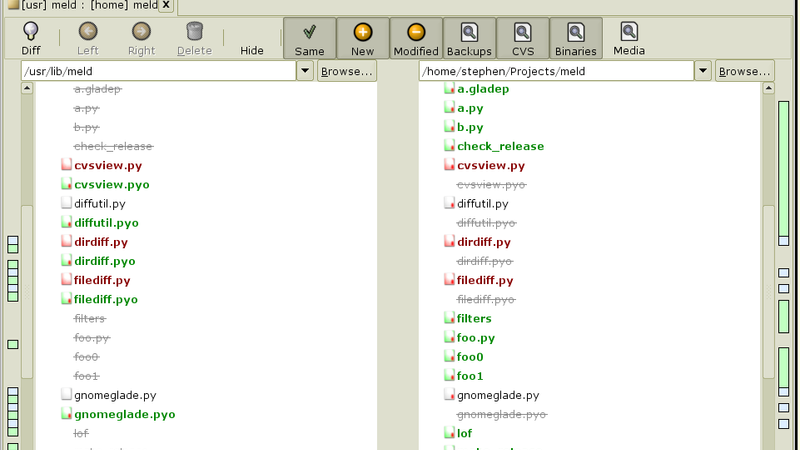Toggle the Same files filter
The image size is (800, 450).
click(x=309, y=39)
